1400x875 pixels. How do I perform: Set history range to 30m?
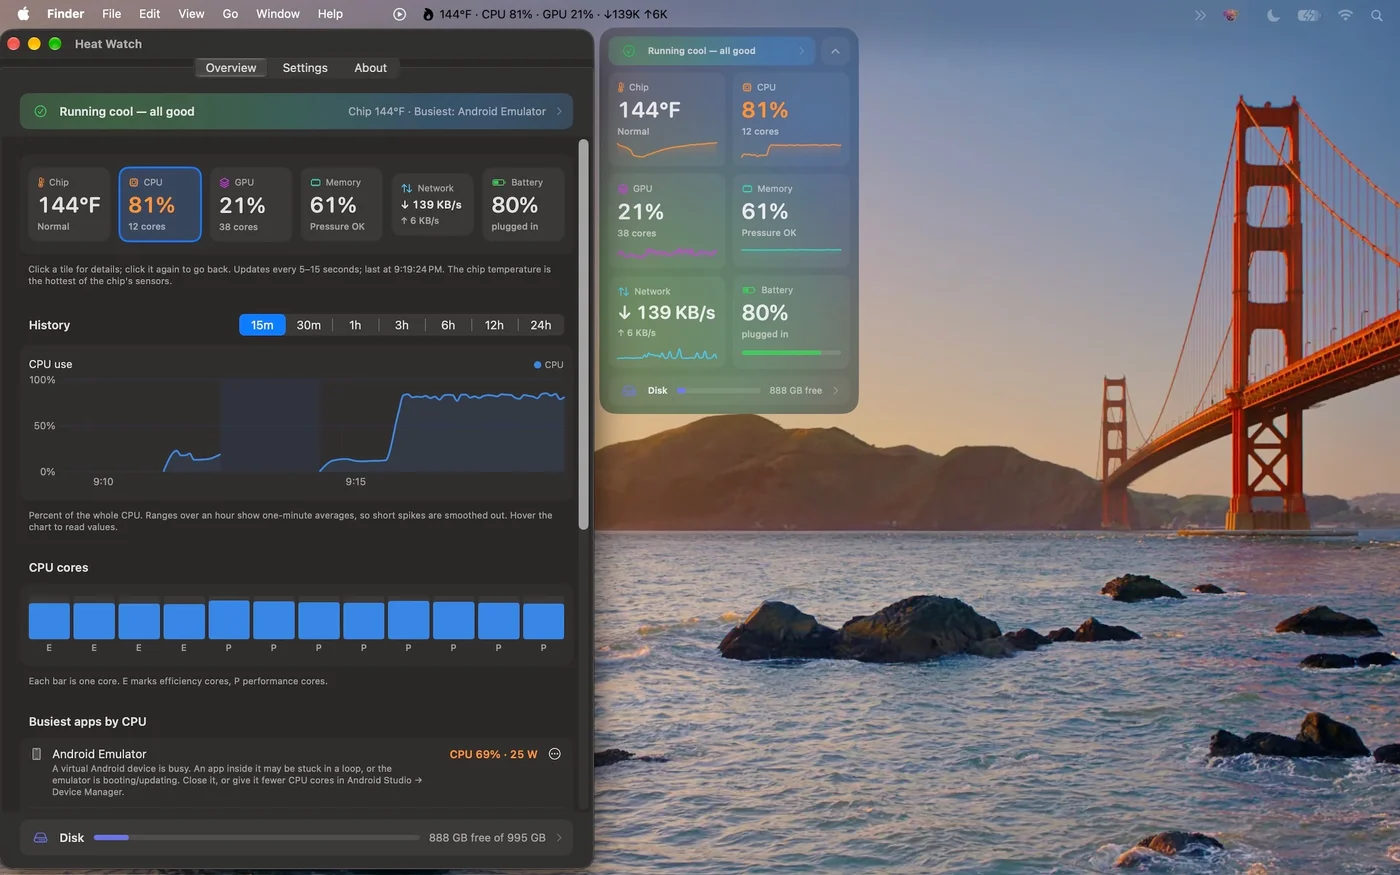pyautogui.click(x=309, y=325)
